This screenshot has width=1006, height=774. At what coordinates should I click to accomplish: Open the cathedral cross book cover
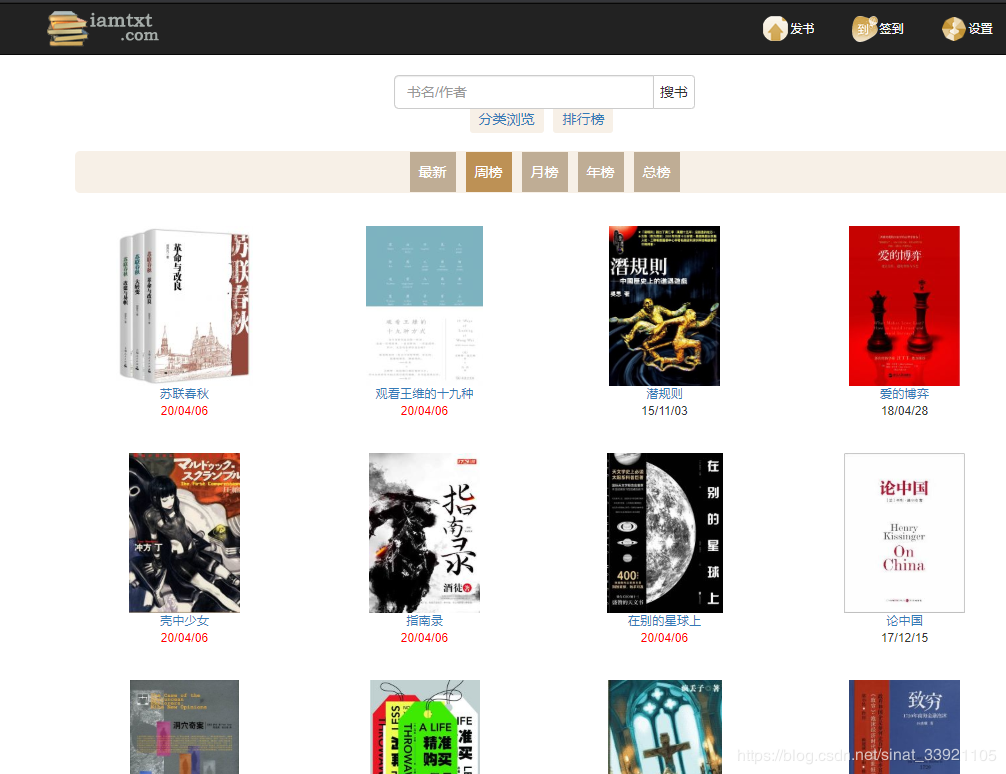point(665,727)
